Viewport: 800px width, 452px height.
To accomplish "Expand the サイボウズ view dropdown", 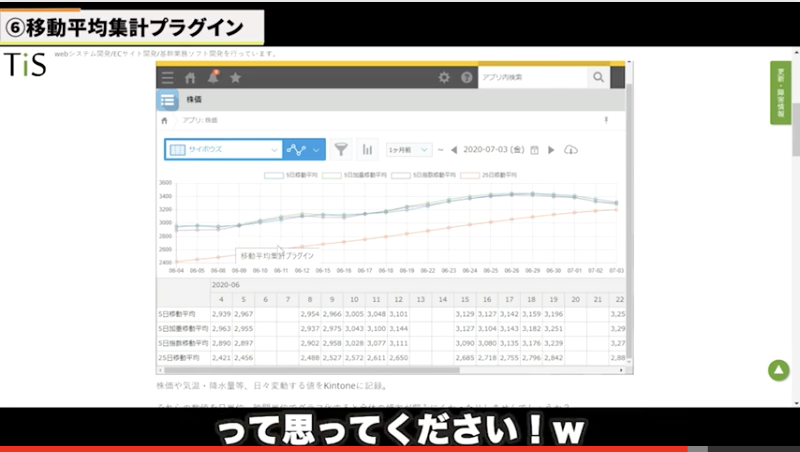I will 222,149.
